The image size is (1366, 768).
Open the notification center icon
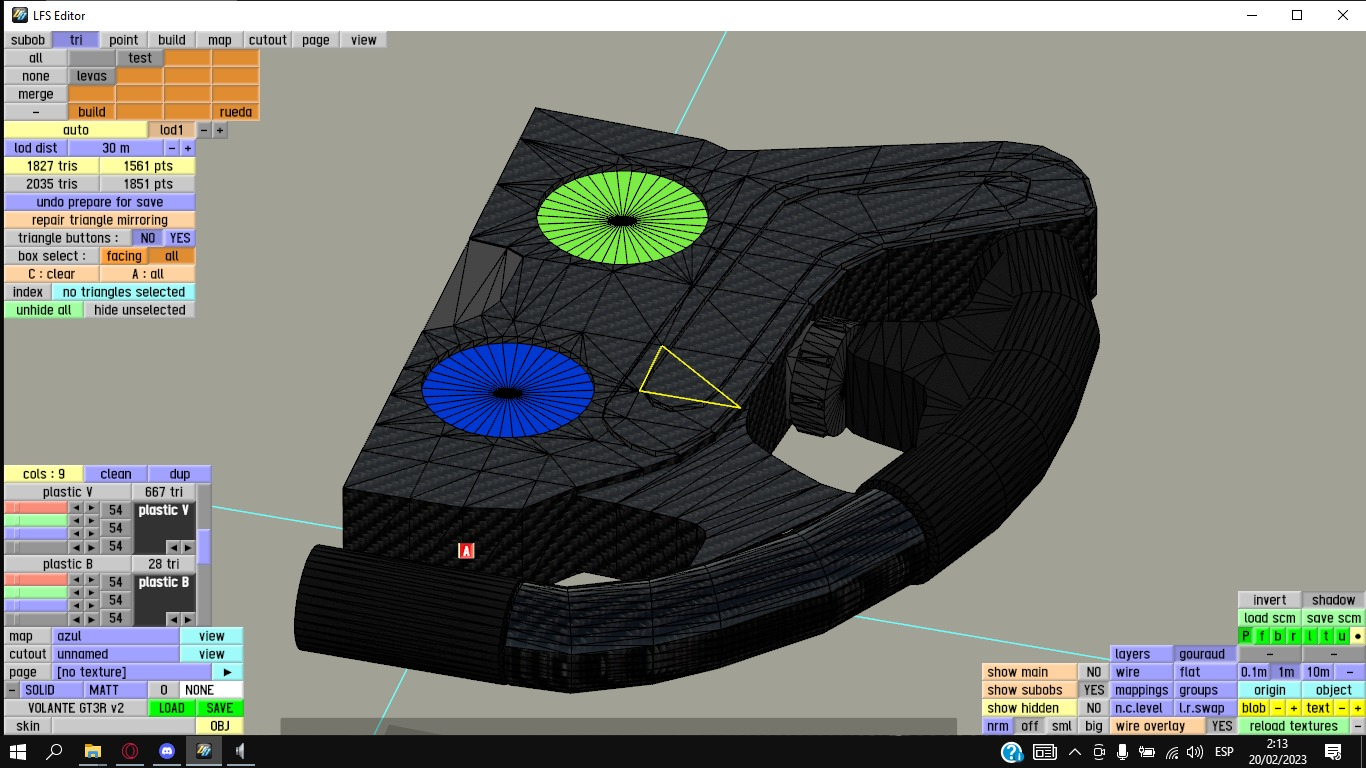tap(1333, 751)
